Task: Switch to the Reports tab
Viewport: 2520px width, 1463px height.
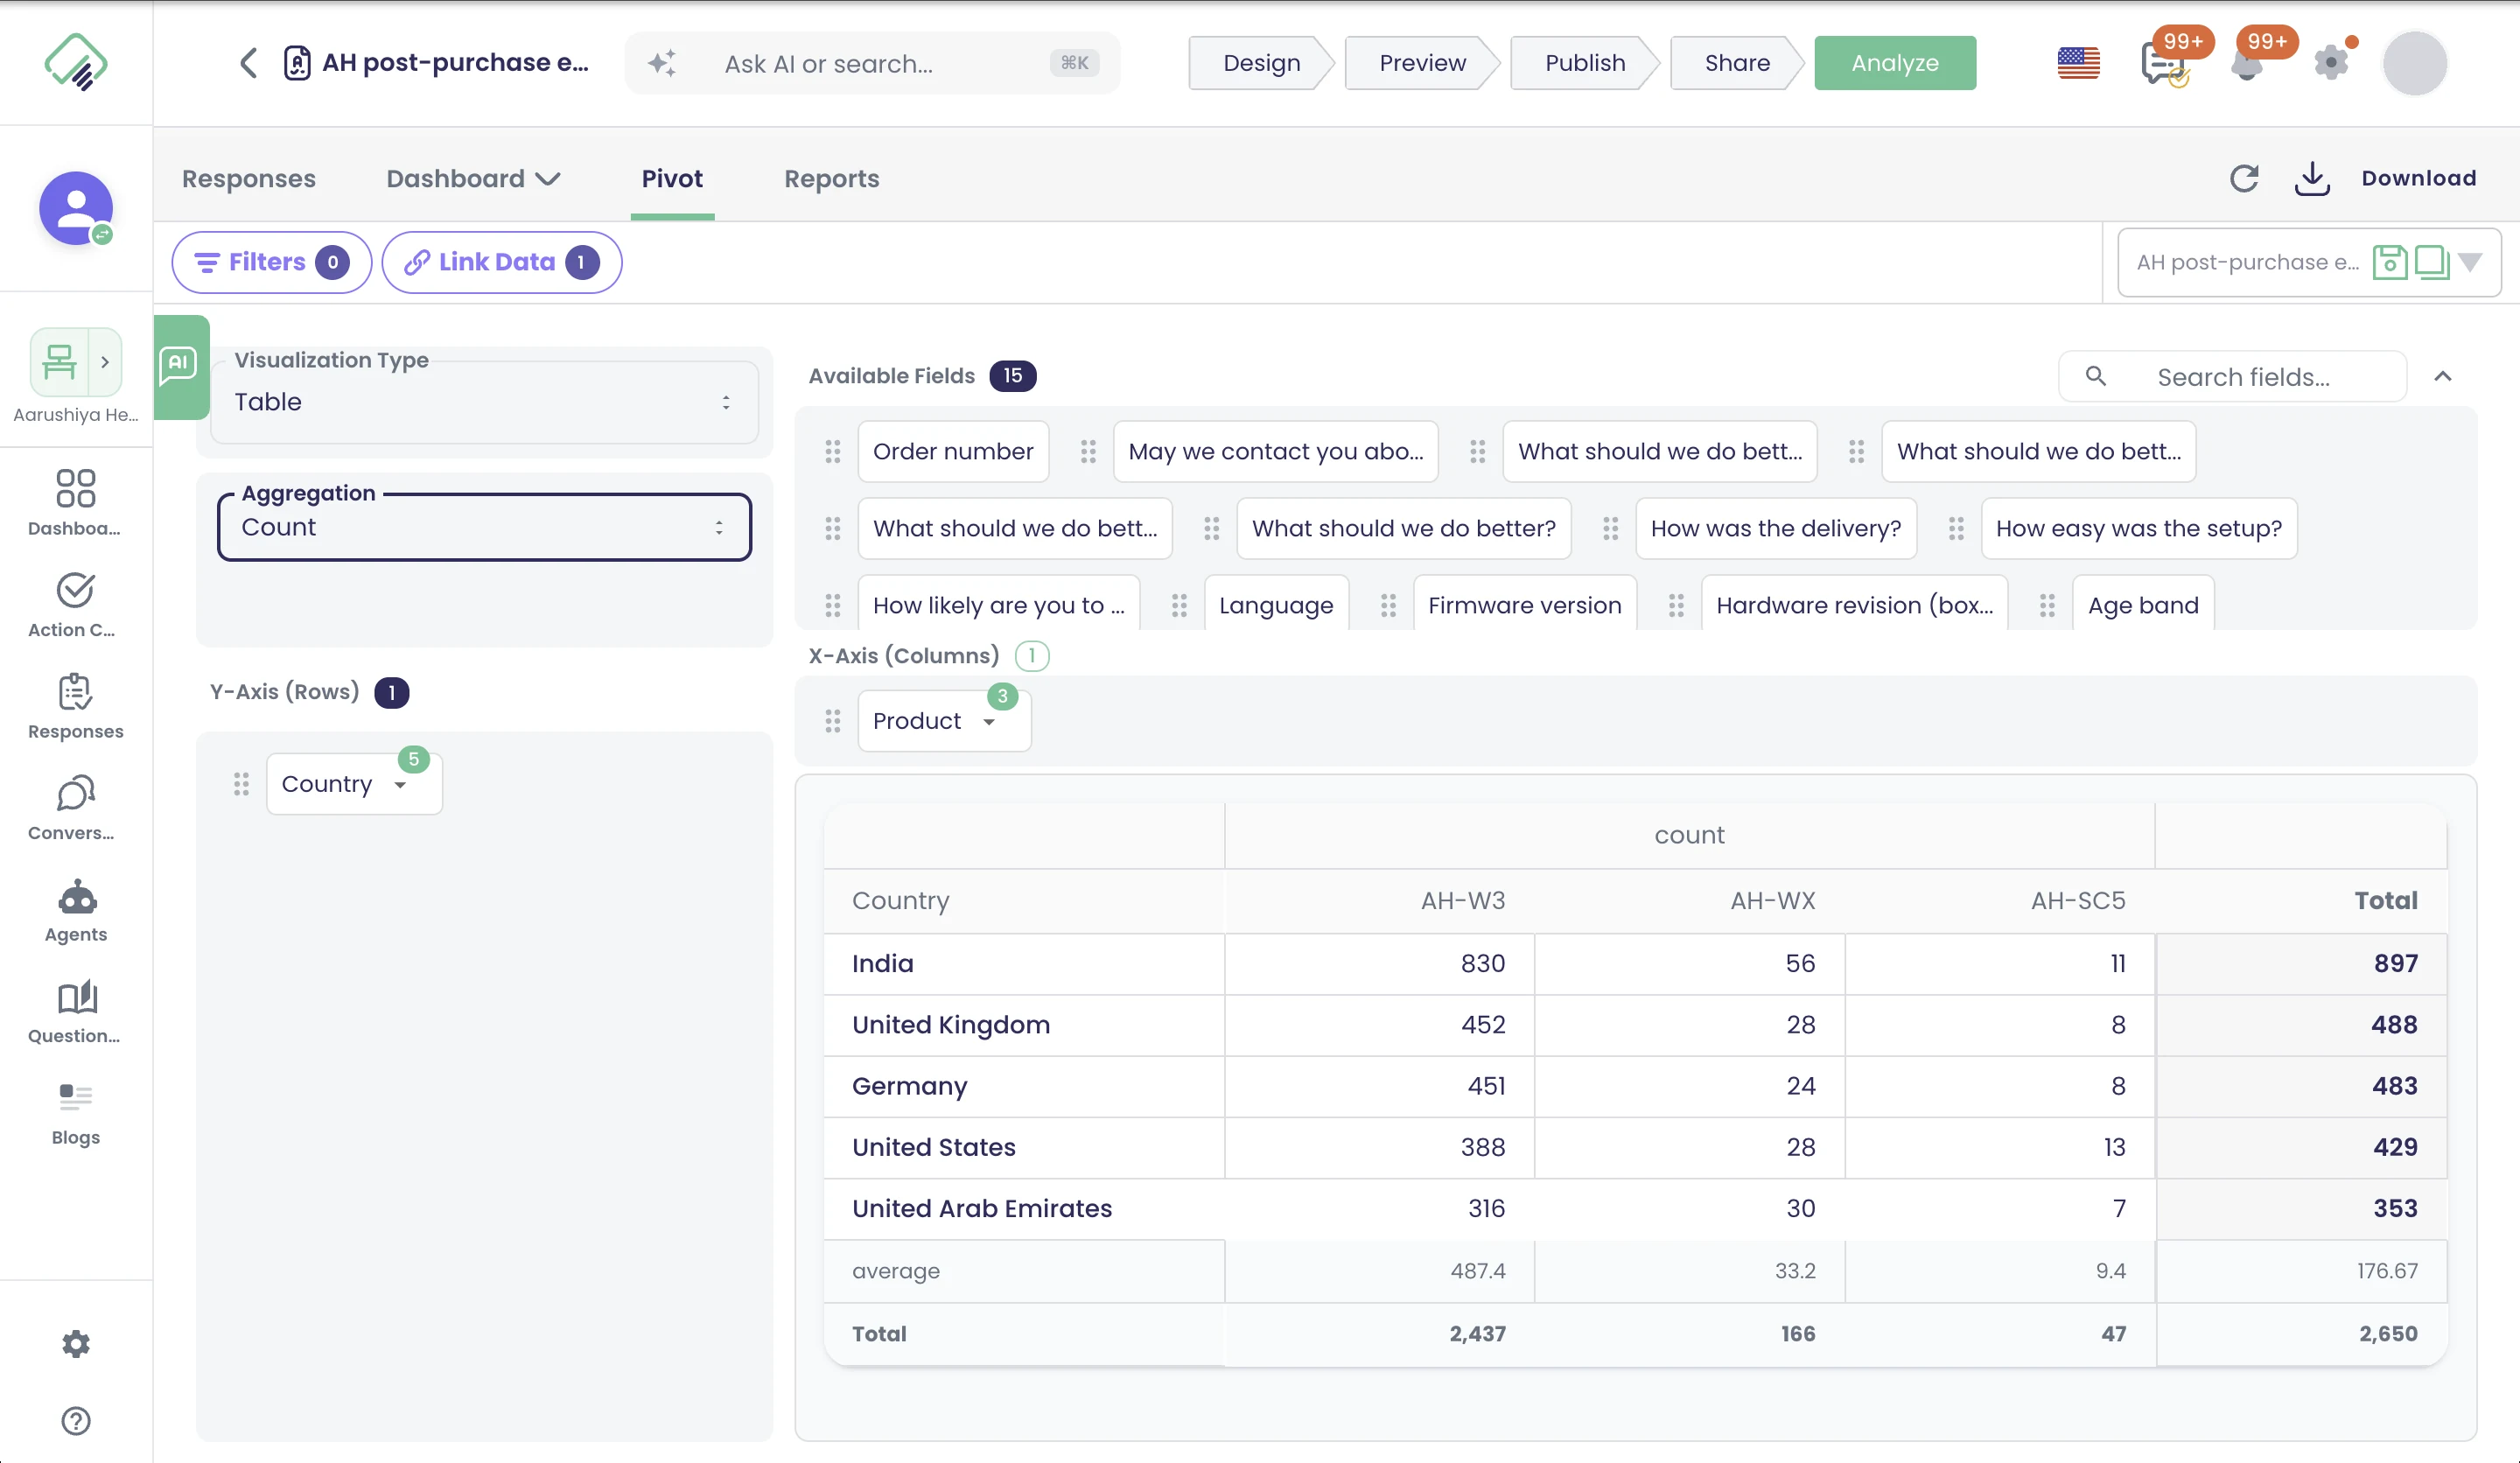Action: 832,179
